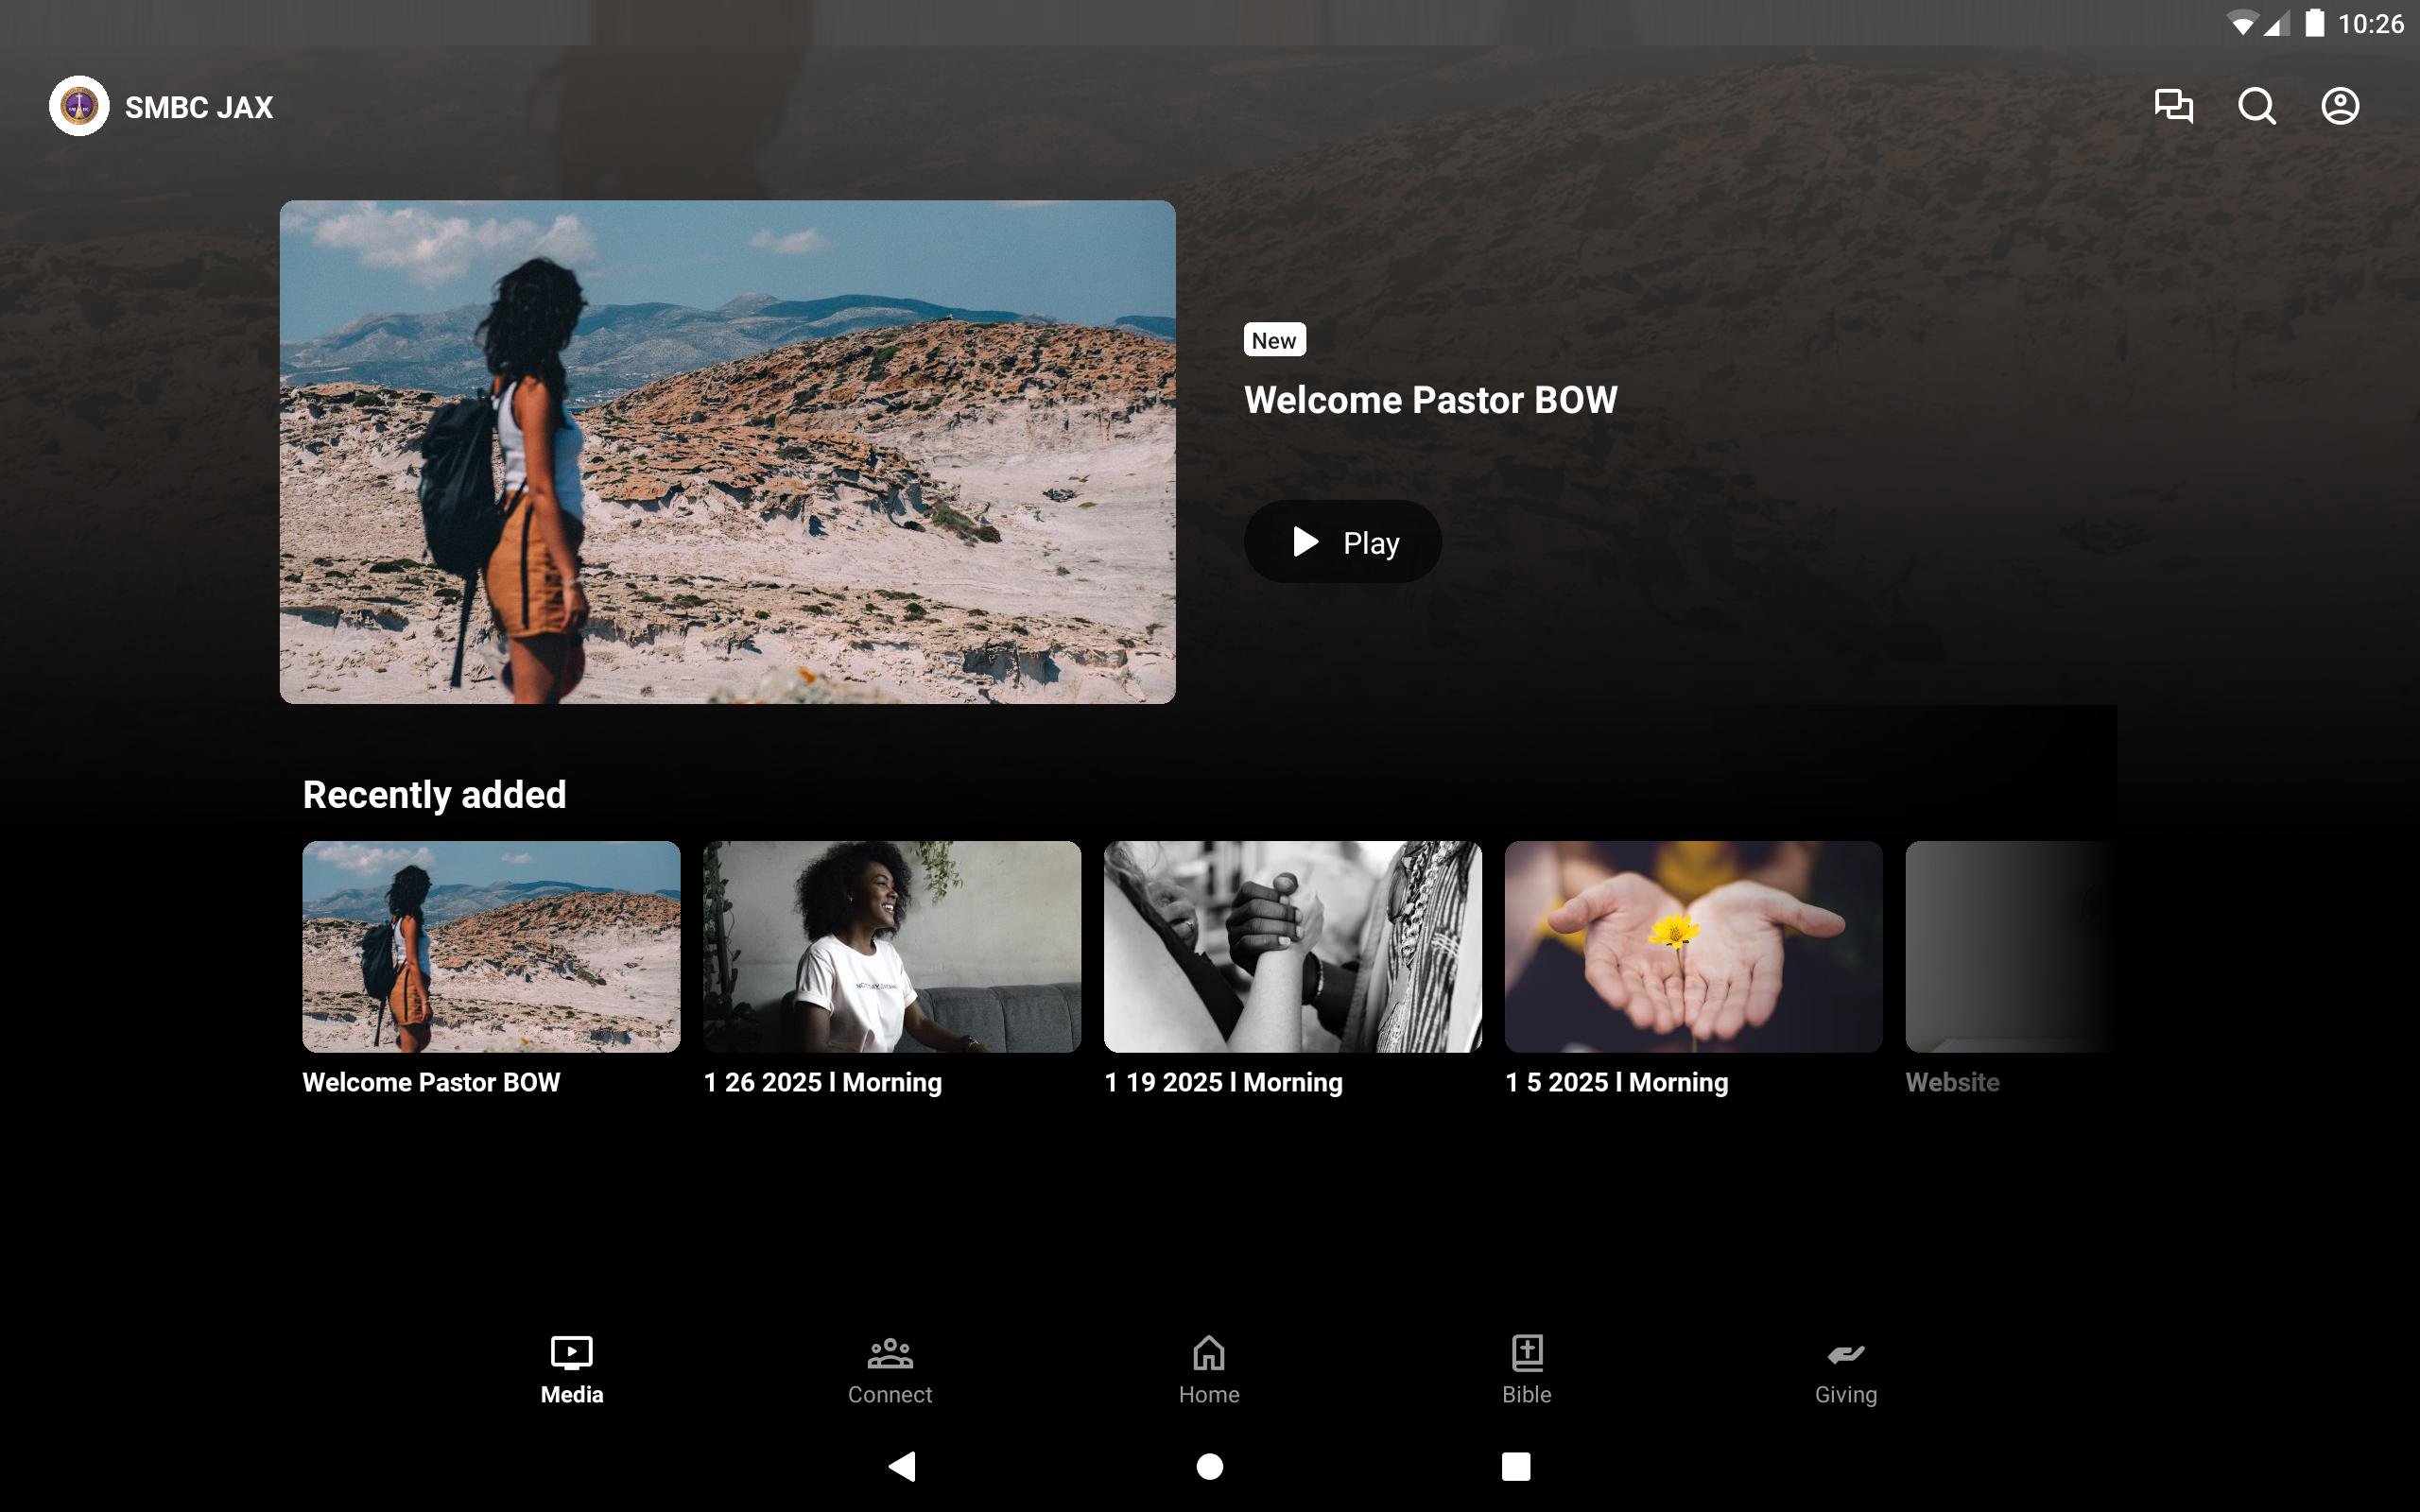
Task: Switch to the Media tab
Action: (x=571, y=1370)
